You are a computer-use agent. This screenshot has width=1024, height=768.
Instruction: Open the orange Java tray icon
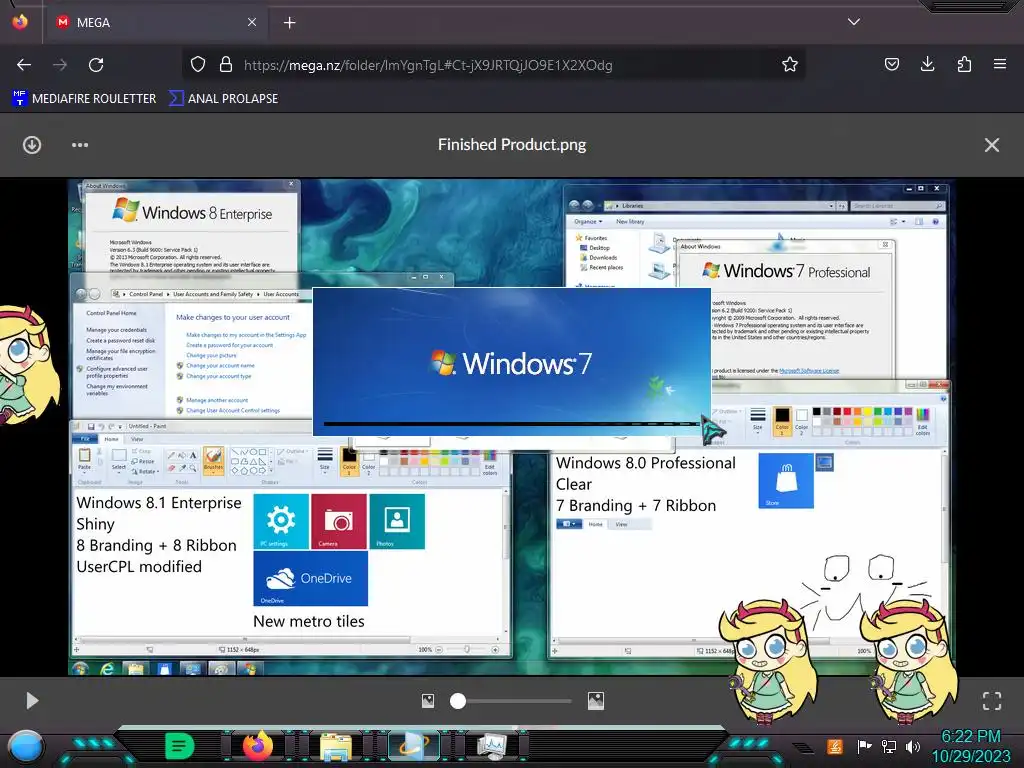(x=835, y=746)
